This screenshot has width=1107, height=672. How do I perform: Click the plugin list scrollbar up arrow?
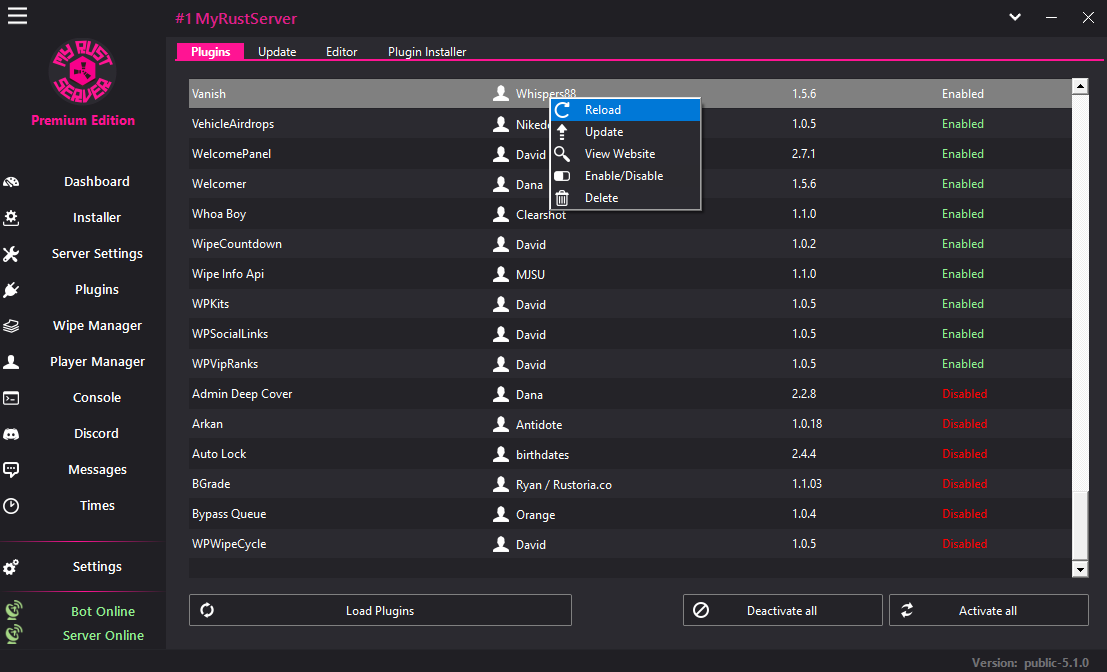pyautogui.click(x=1079, y=86)
